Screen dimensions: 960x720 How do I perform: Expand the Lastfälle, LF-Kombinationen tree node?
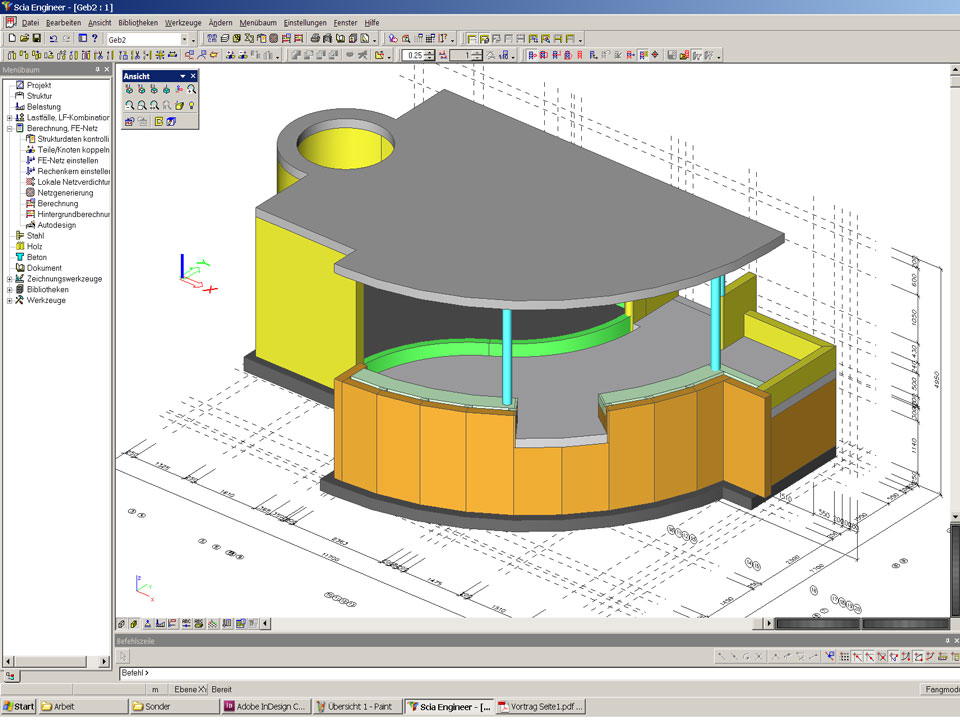click(9, 117)
